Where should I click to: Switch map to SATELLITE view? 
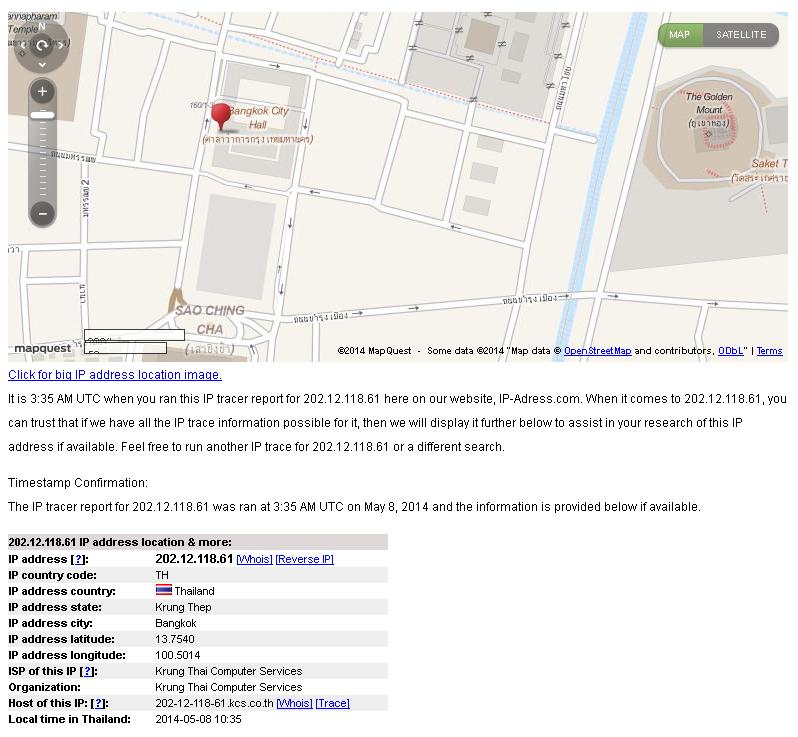click(741, 35)
